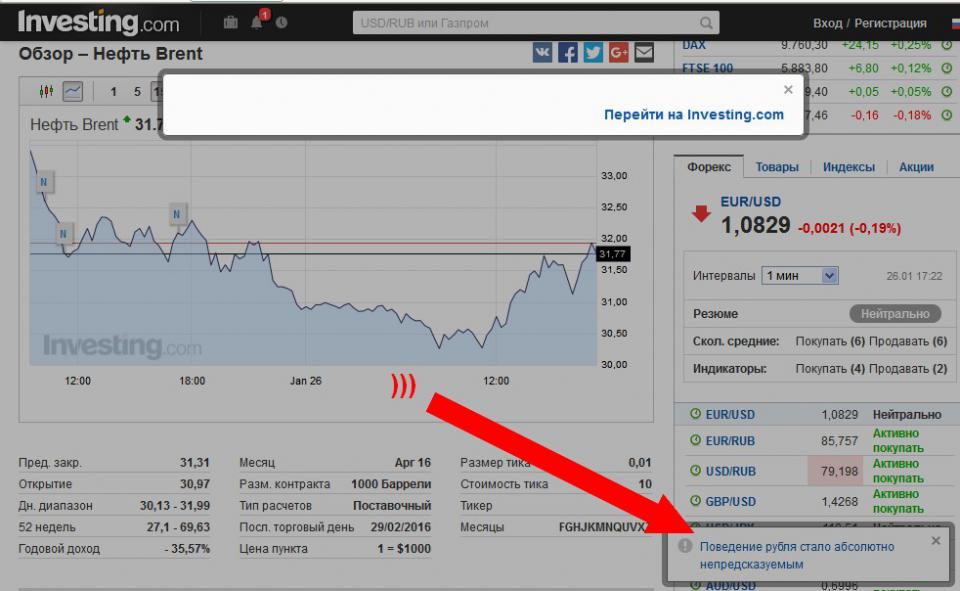The image size is (960, 591).
Task: Share page via email envelope icon
Action: pos(643,53)
